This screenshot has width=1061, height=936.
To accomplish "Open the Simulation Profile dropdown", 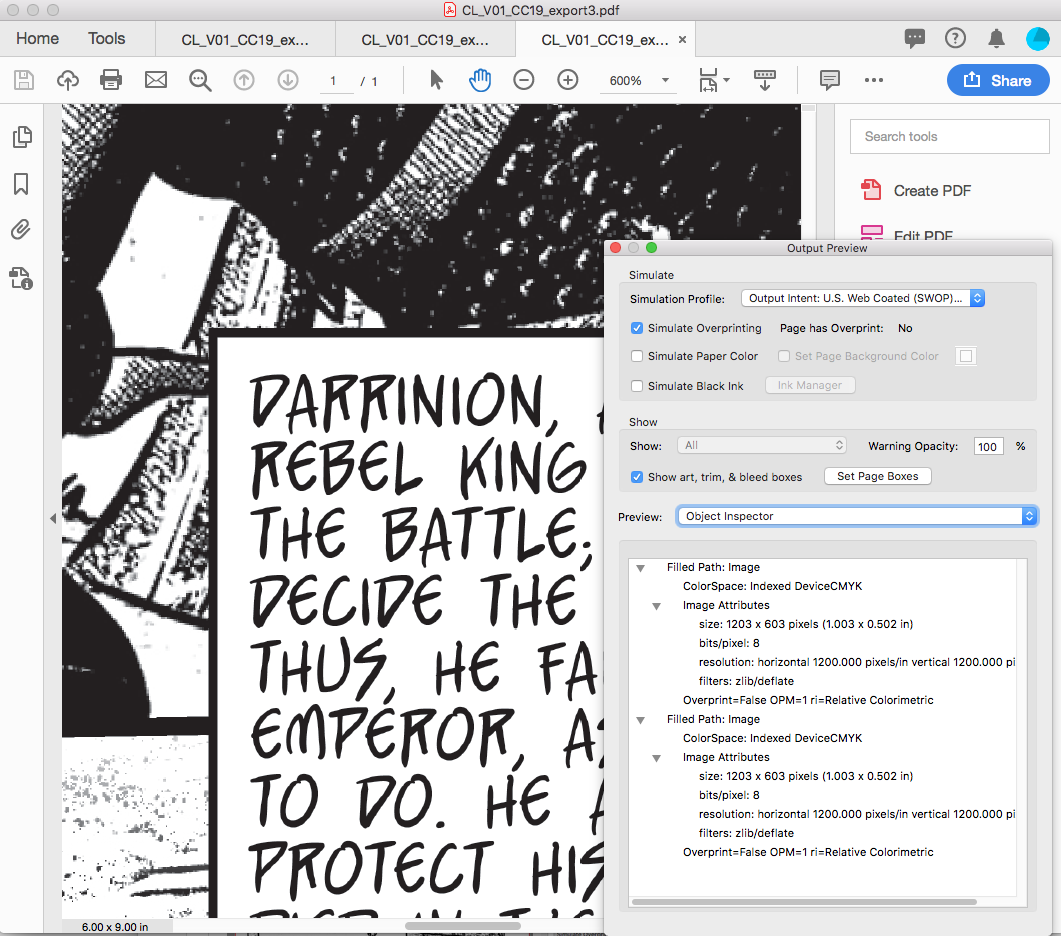I will [x=863, y=298].
